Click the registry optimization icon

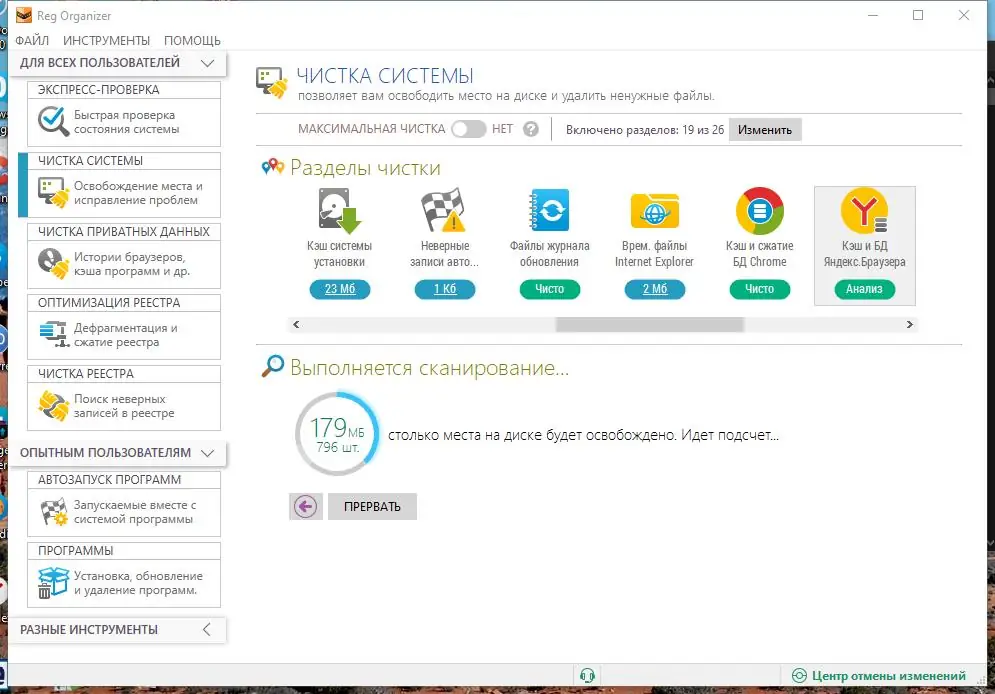pos(53,334)
